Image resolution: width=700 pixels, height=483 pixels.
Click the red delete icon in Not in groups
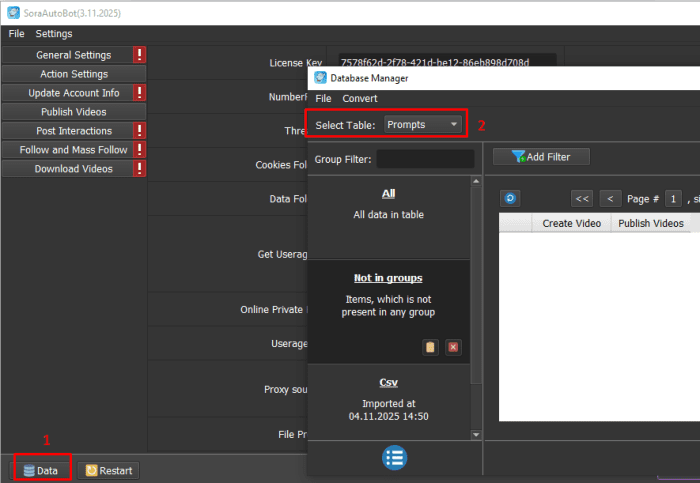tap(453, 346)
